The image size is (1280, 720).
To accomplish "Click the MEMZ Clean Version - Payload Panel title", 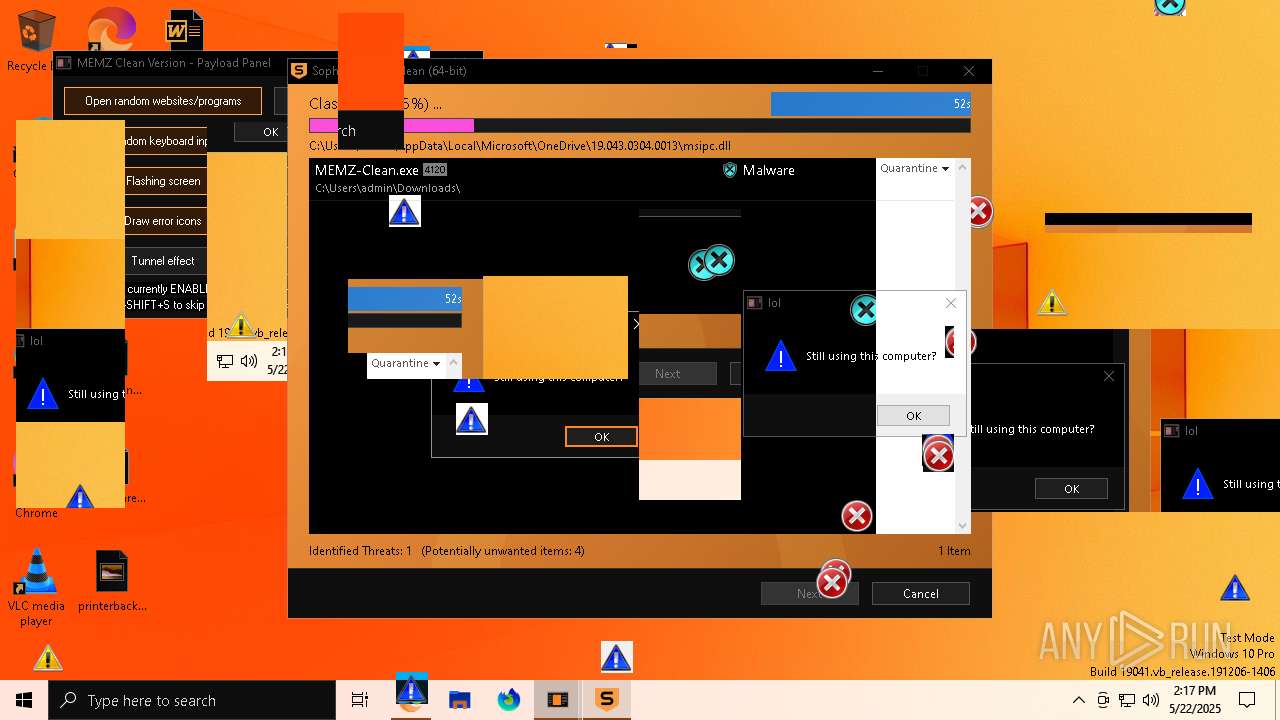I will 174,63.
